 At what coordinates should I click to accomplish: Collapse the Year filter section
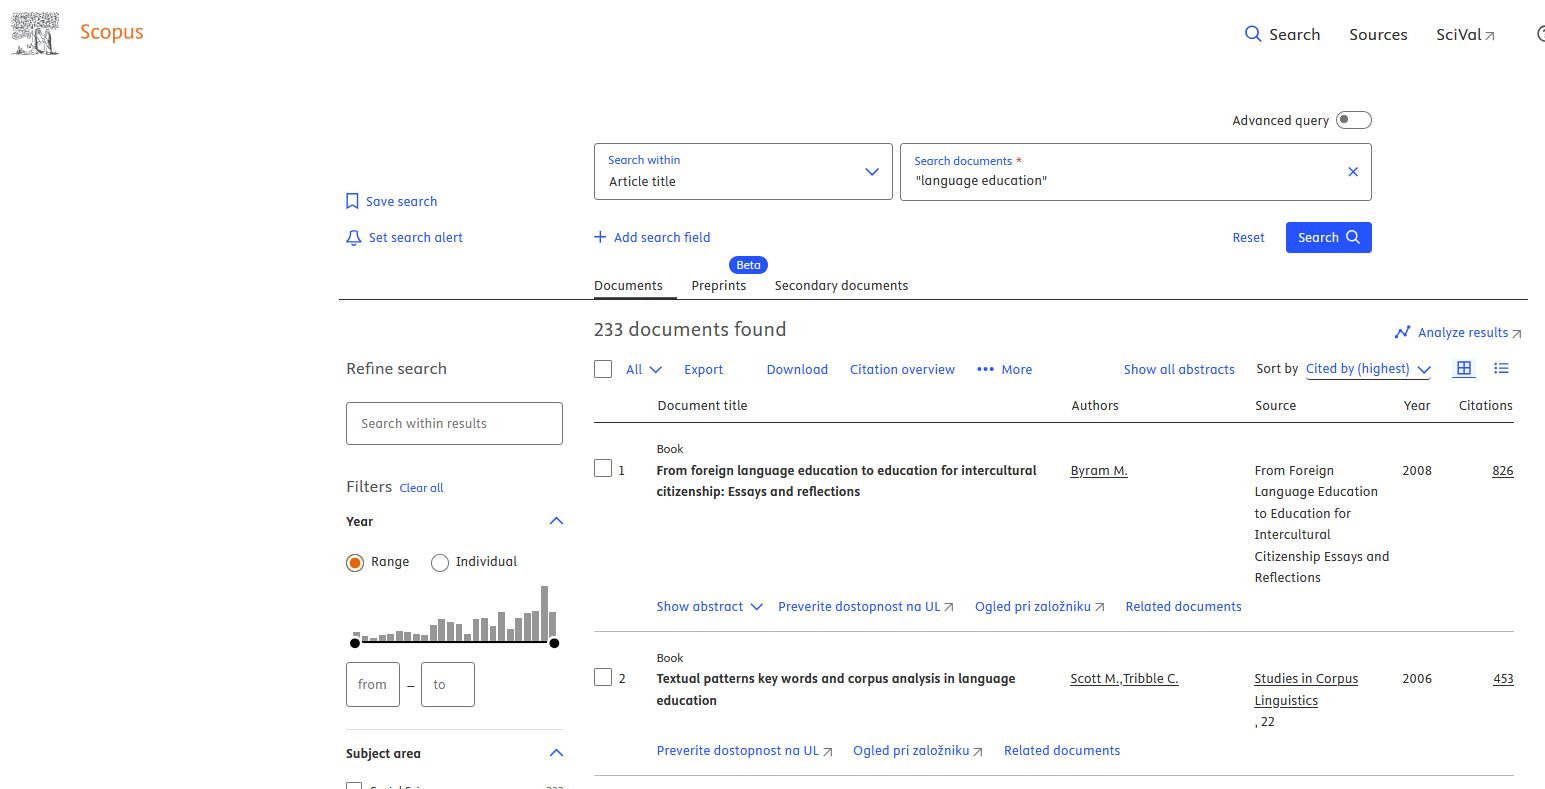coord(557,521)
